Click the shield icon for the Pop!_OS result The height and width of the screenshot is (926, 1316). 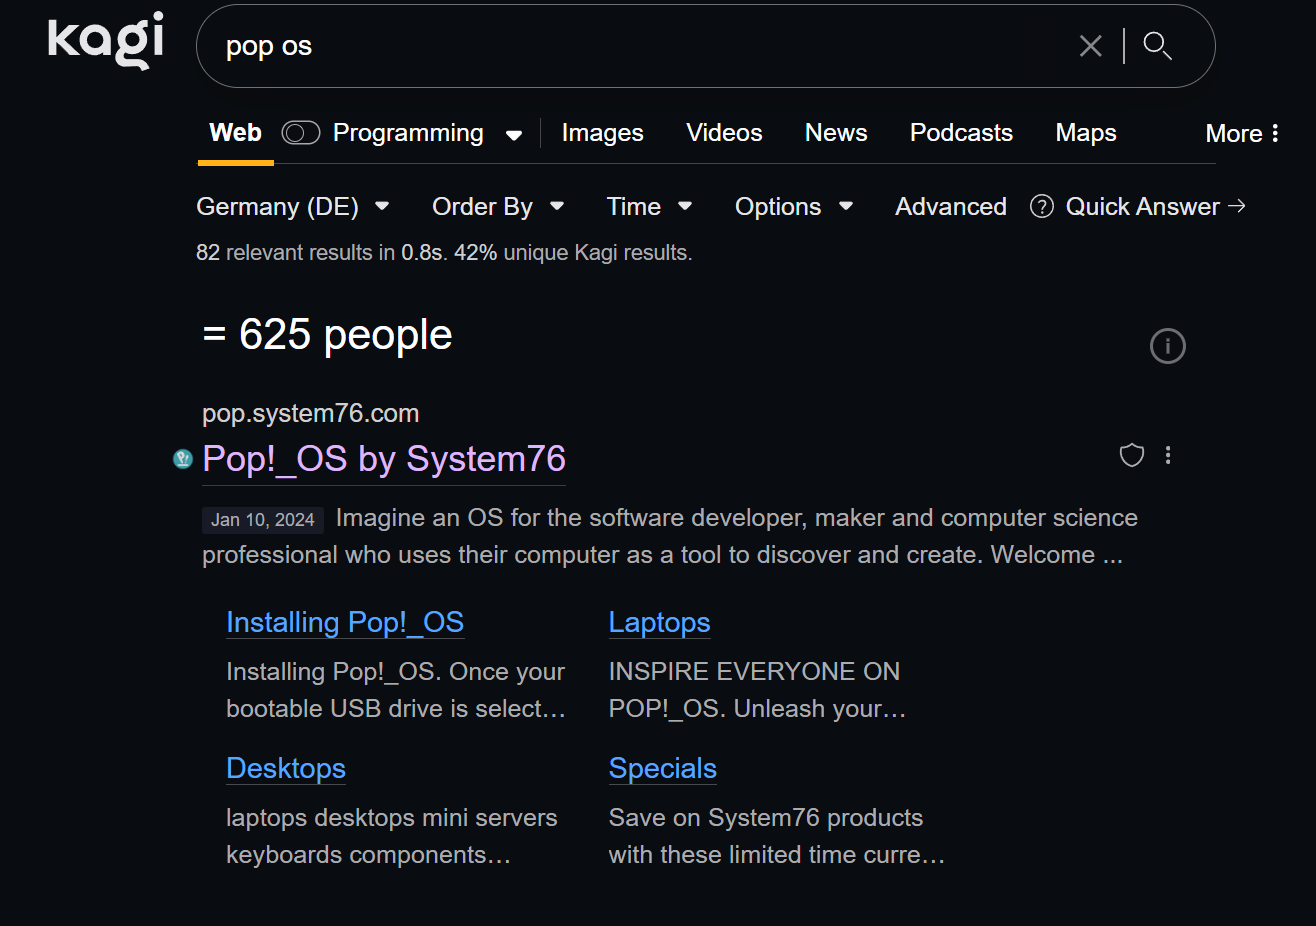click(1131, 455)
